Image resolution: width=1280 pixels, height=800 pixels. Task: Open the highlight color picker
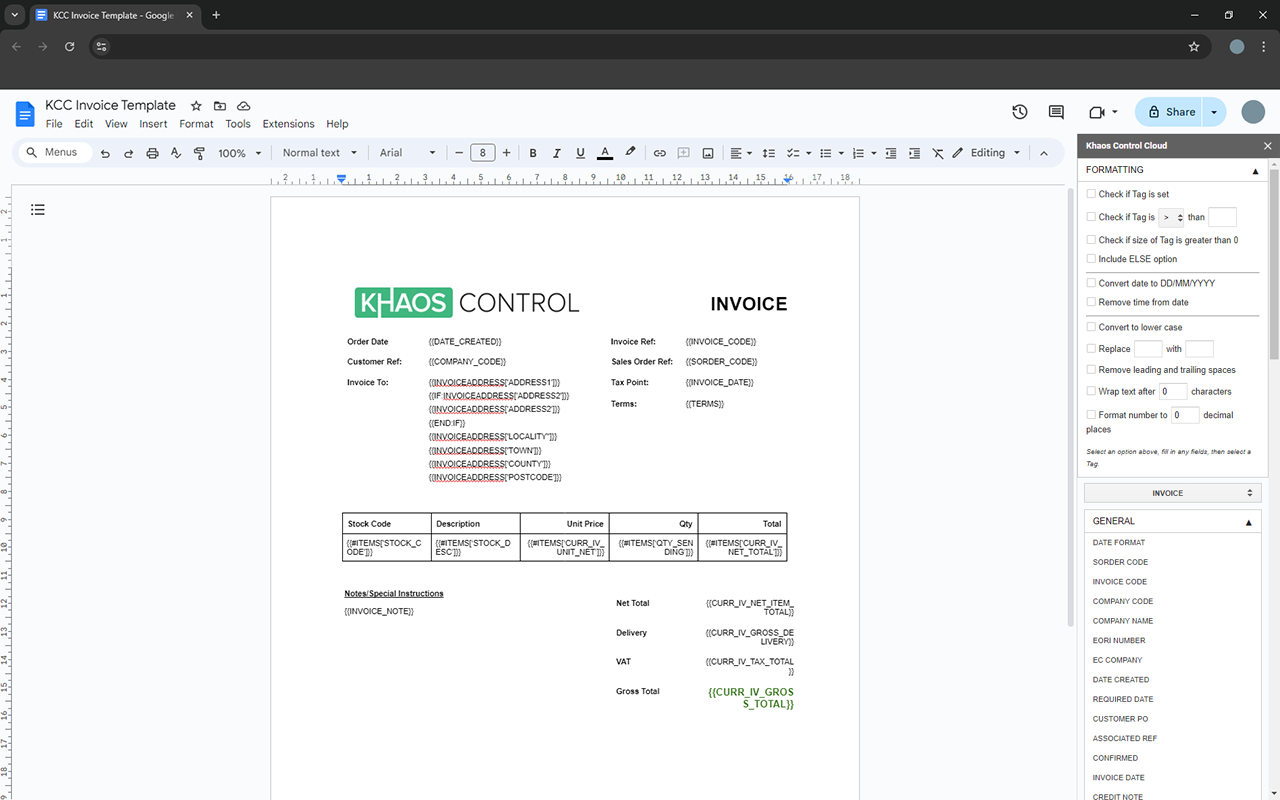[630, 153]
